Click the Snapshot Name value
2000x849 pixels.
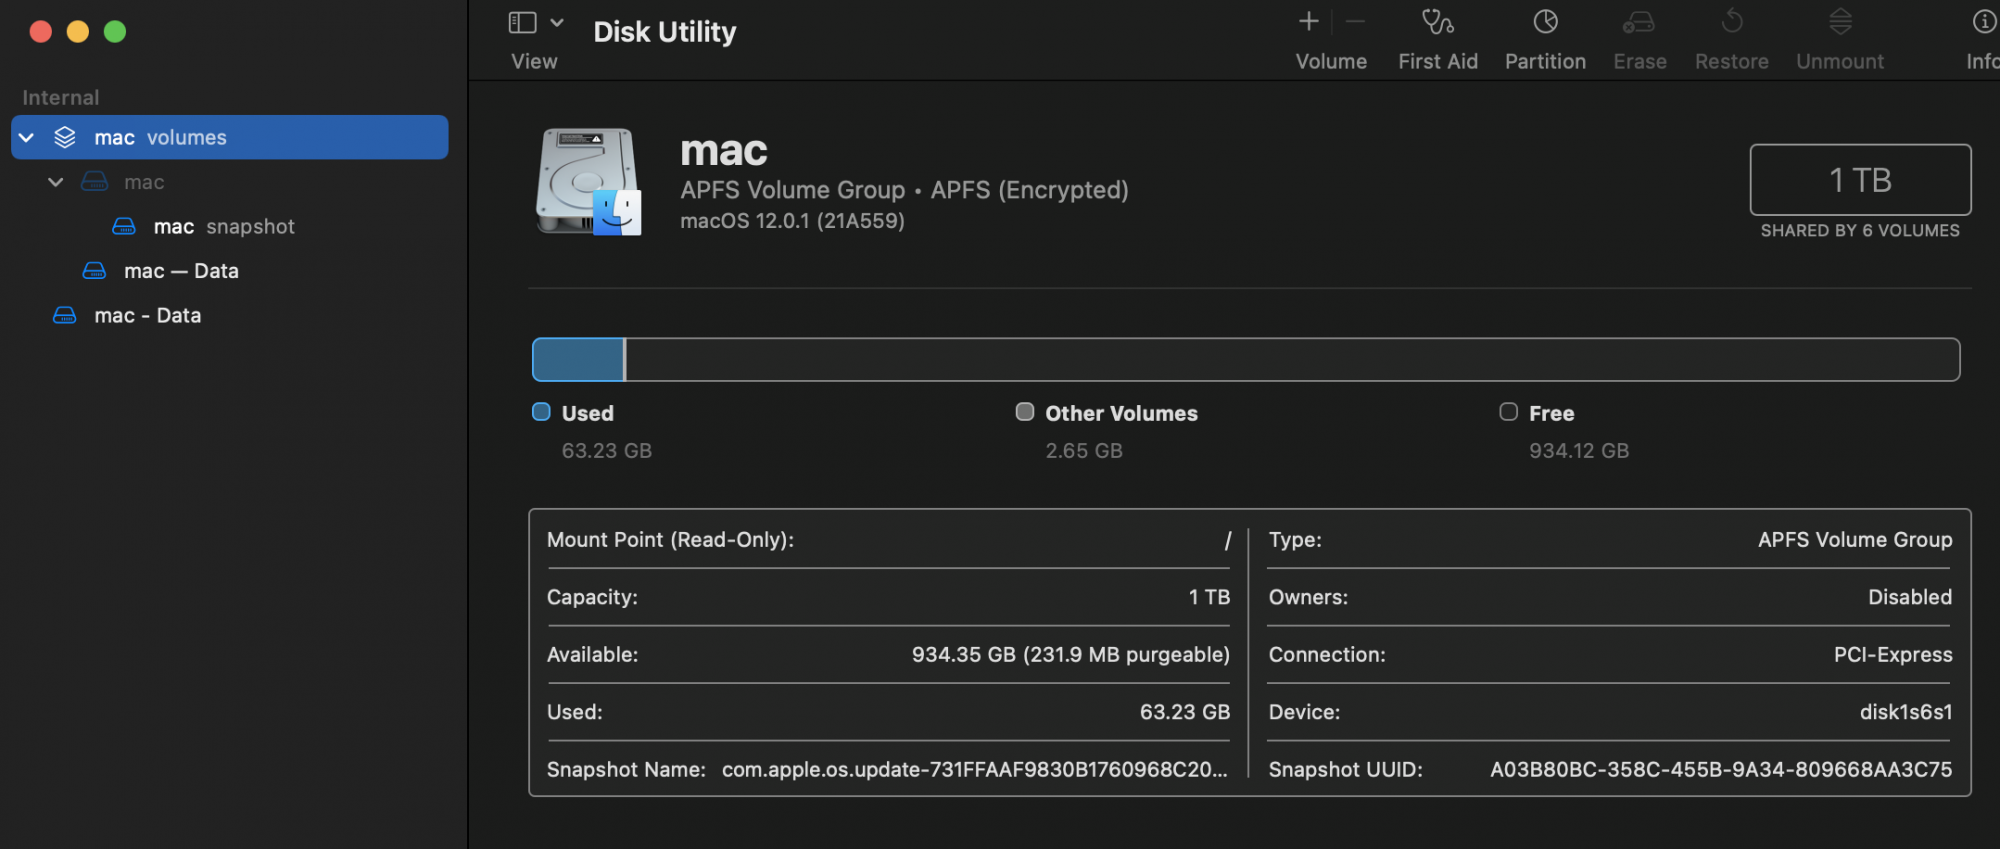(x=975, y=770)
